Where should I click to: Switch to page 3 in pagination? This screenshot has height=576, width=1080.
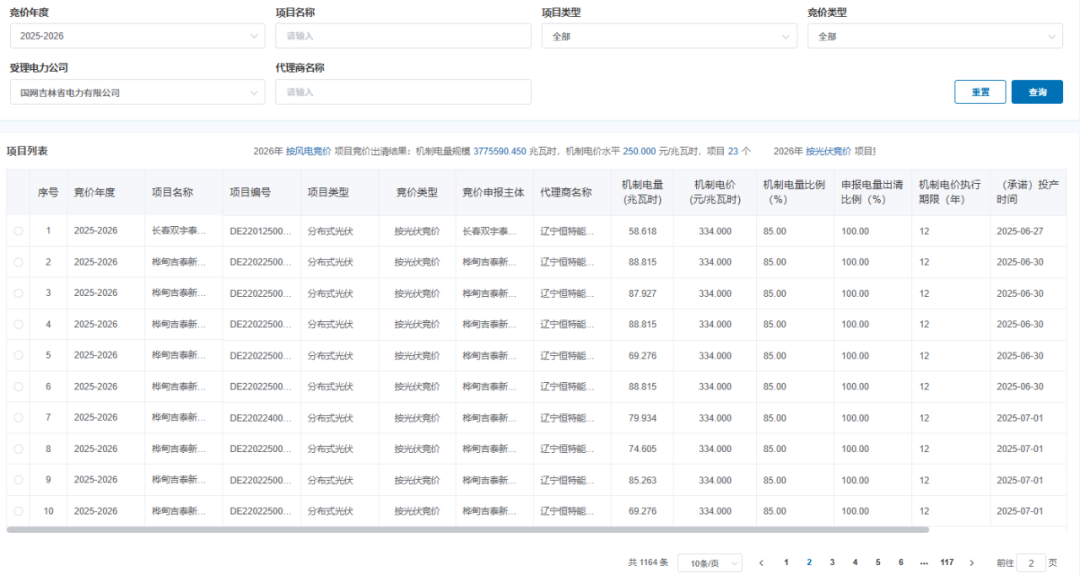pos(832,562)
